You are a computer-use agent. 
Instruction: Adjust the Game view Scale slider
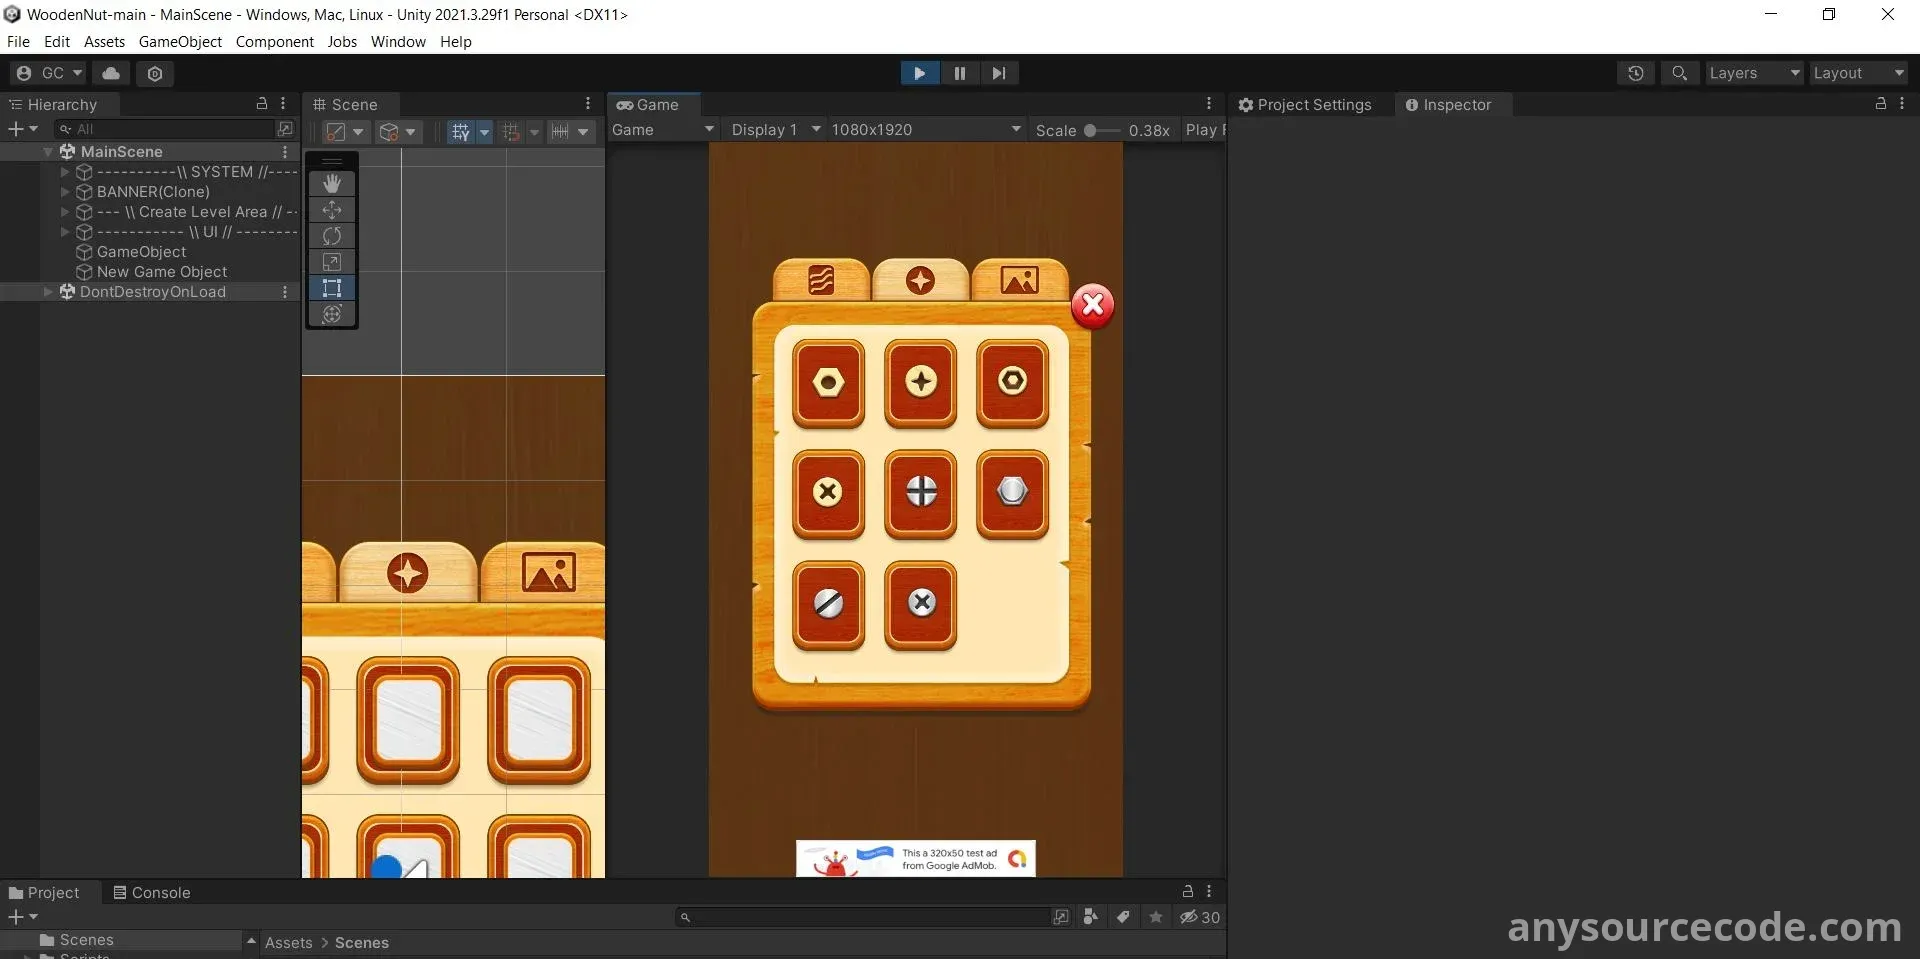(1092, 130)
